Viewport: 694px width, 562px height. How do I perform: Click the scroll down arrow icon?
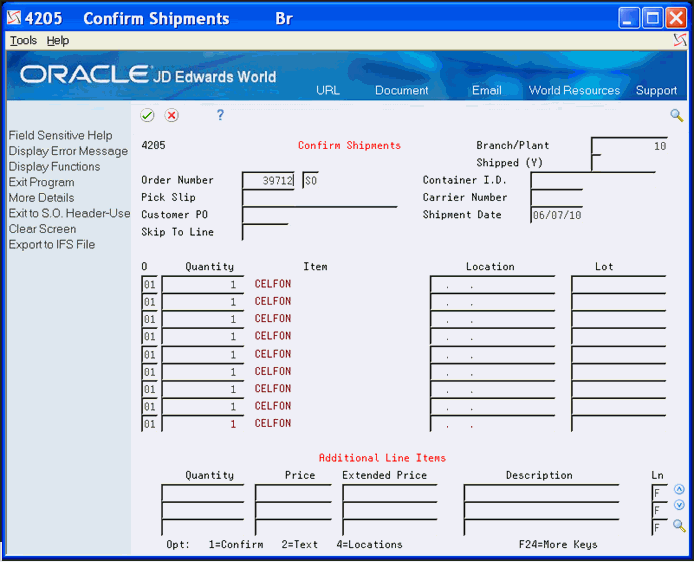point(679,505)
